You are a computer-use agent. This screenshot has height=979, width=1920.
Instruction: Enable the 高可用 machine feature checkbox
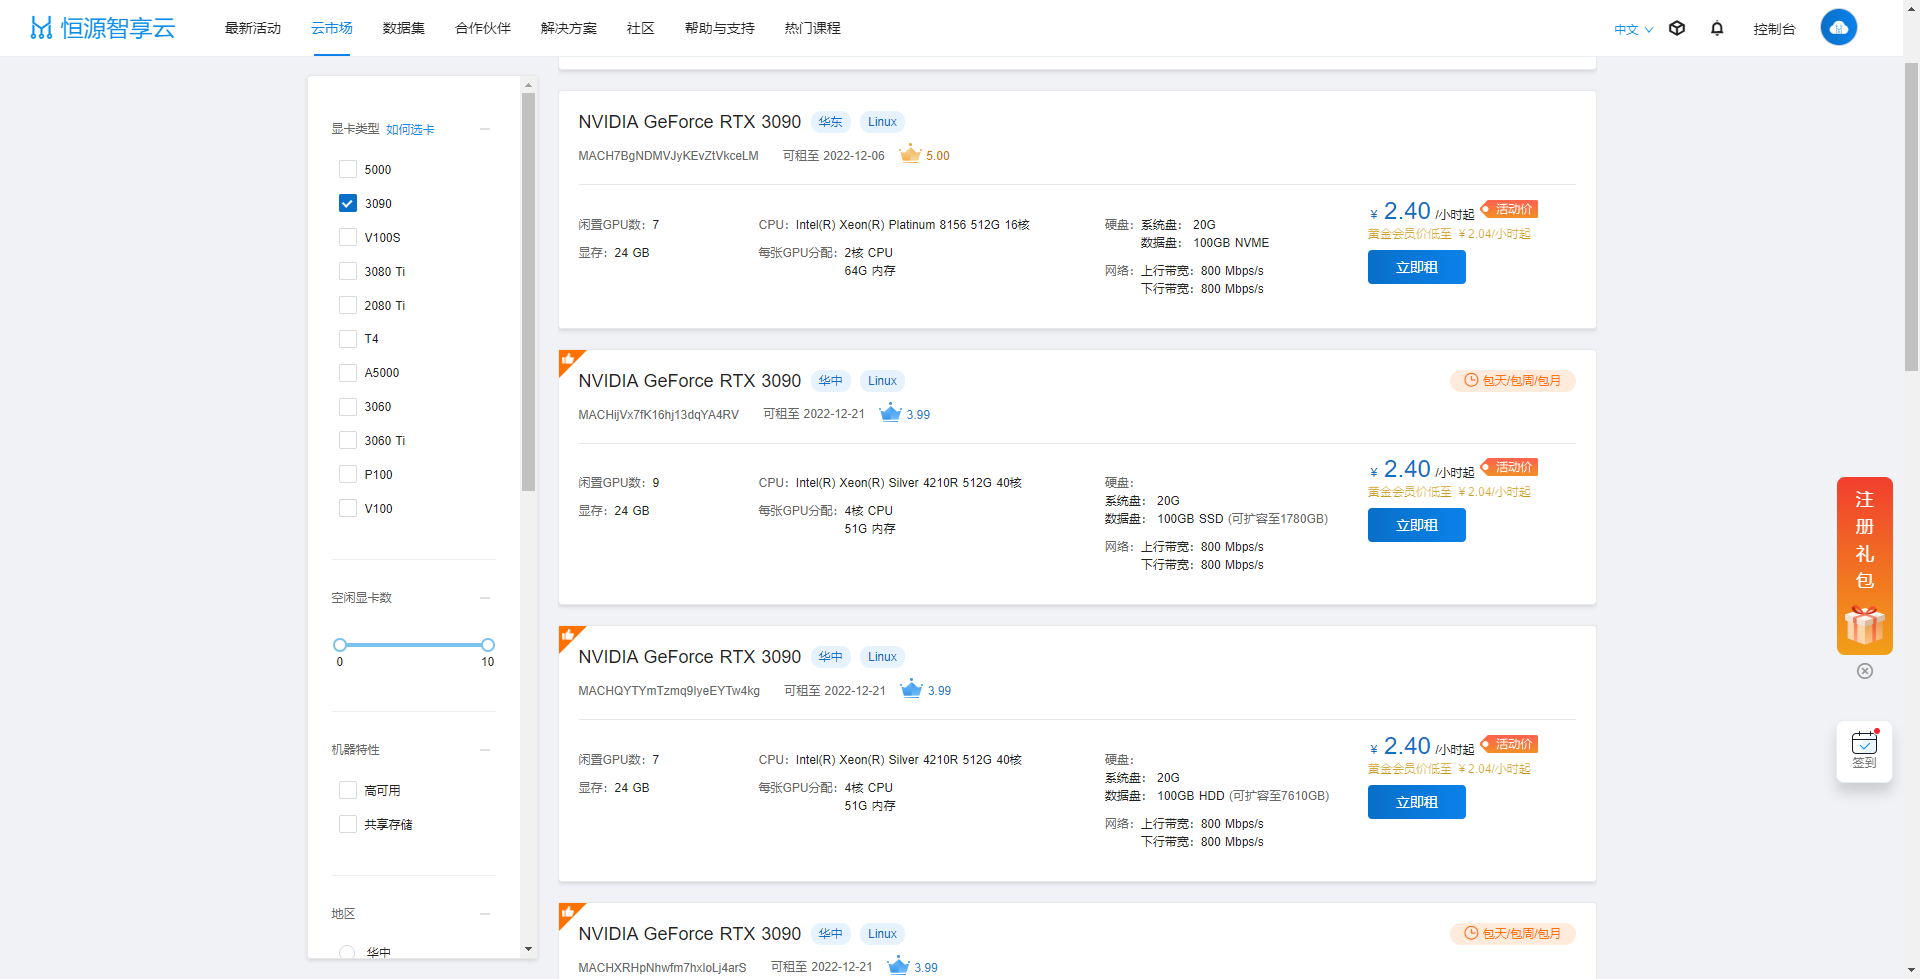[x=348, y=791]
